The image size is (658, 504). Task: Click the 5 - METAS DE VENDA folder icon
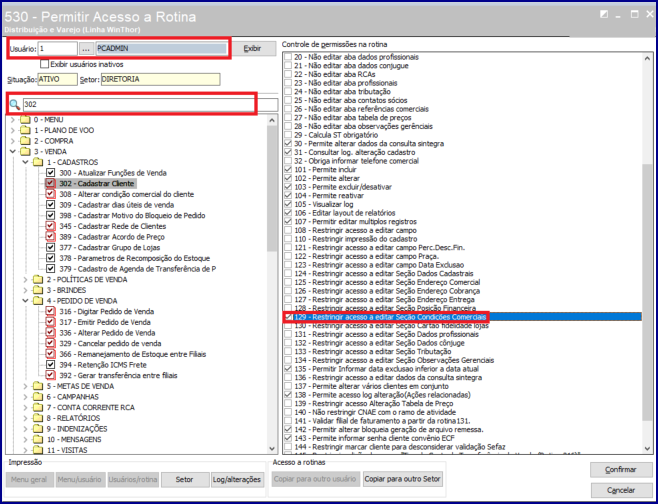coord(38,386)
